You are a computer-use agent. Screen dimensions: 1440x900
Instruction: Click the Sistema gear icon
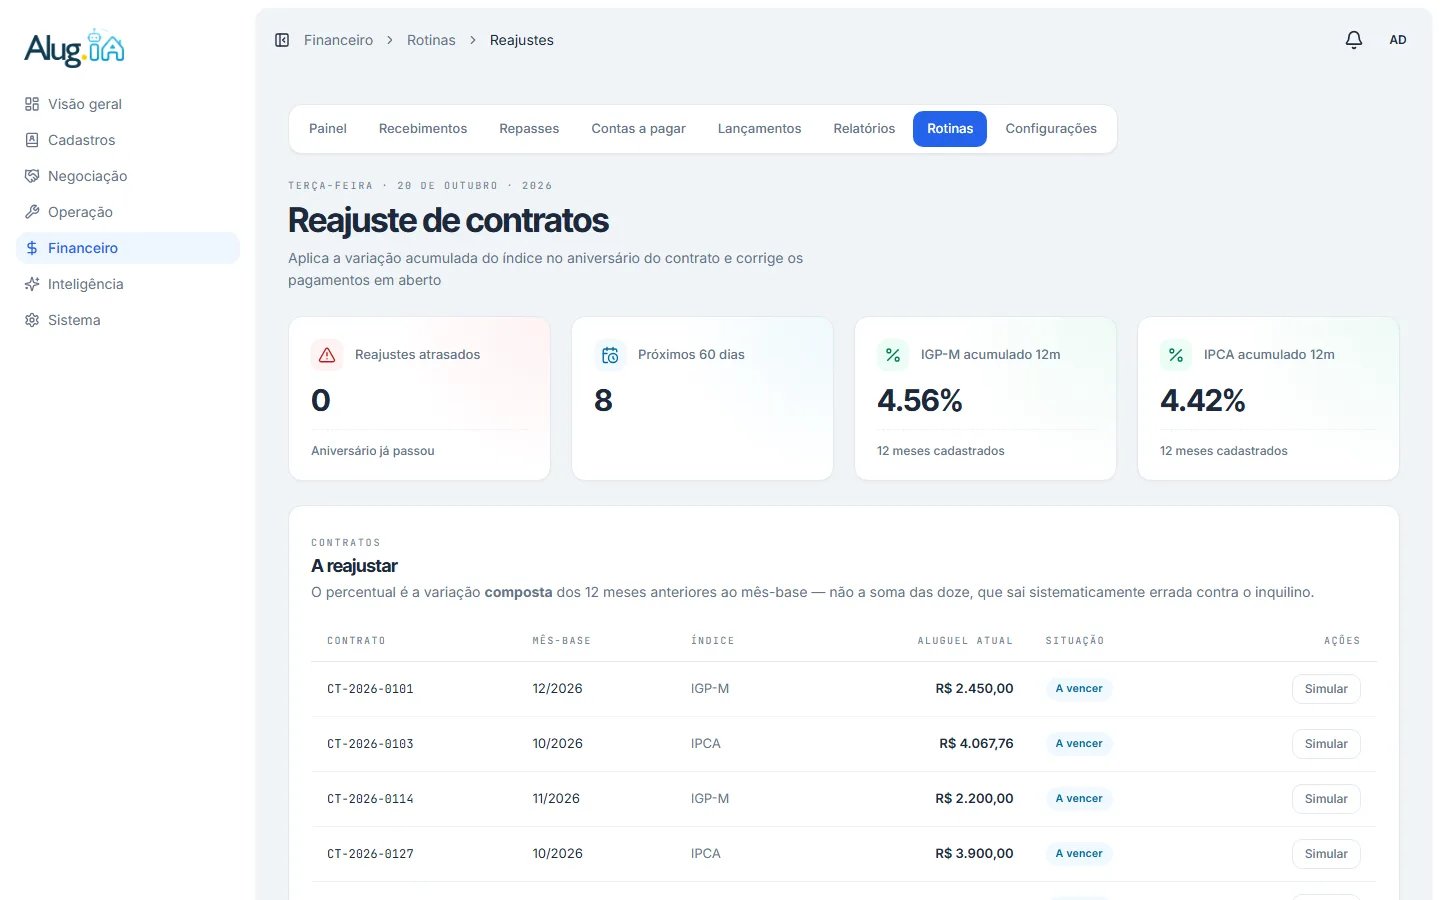coord(32,320)
